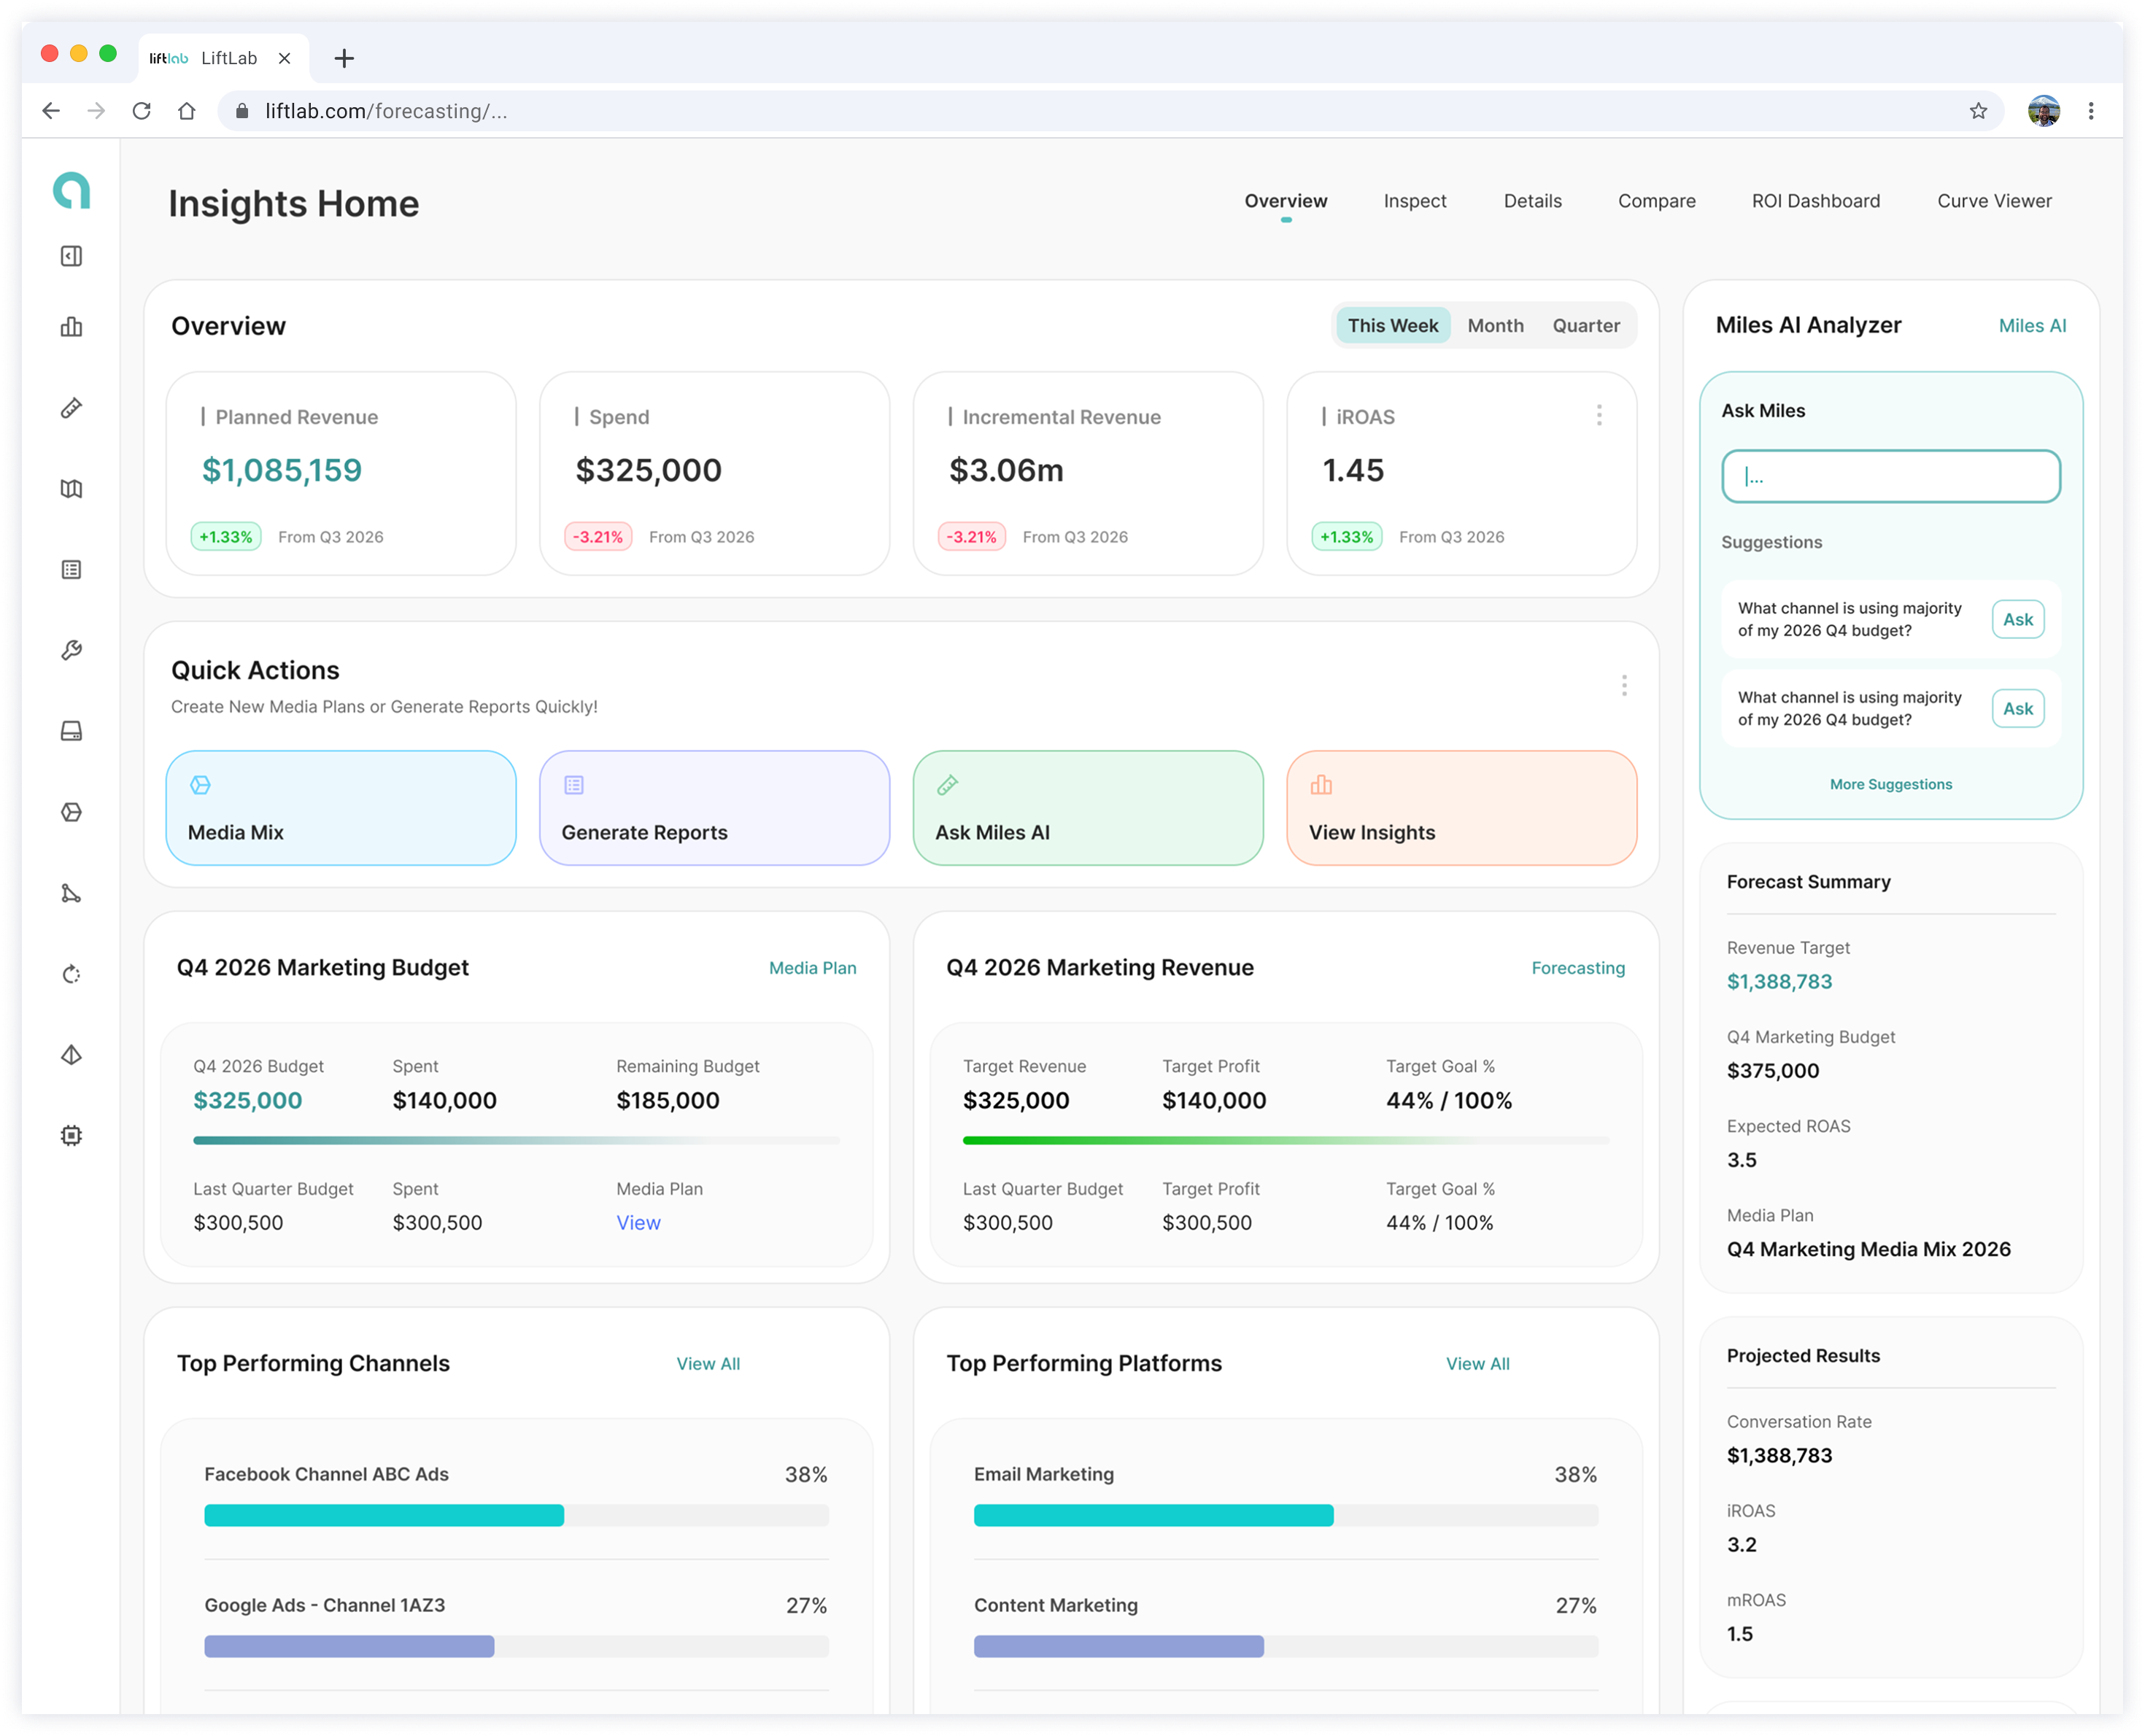Bookmark page with star icon
This screenshot has height=1736, width=2145.
pos(1977,111)
